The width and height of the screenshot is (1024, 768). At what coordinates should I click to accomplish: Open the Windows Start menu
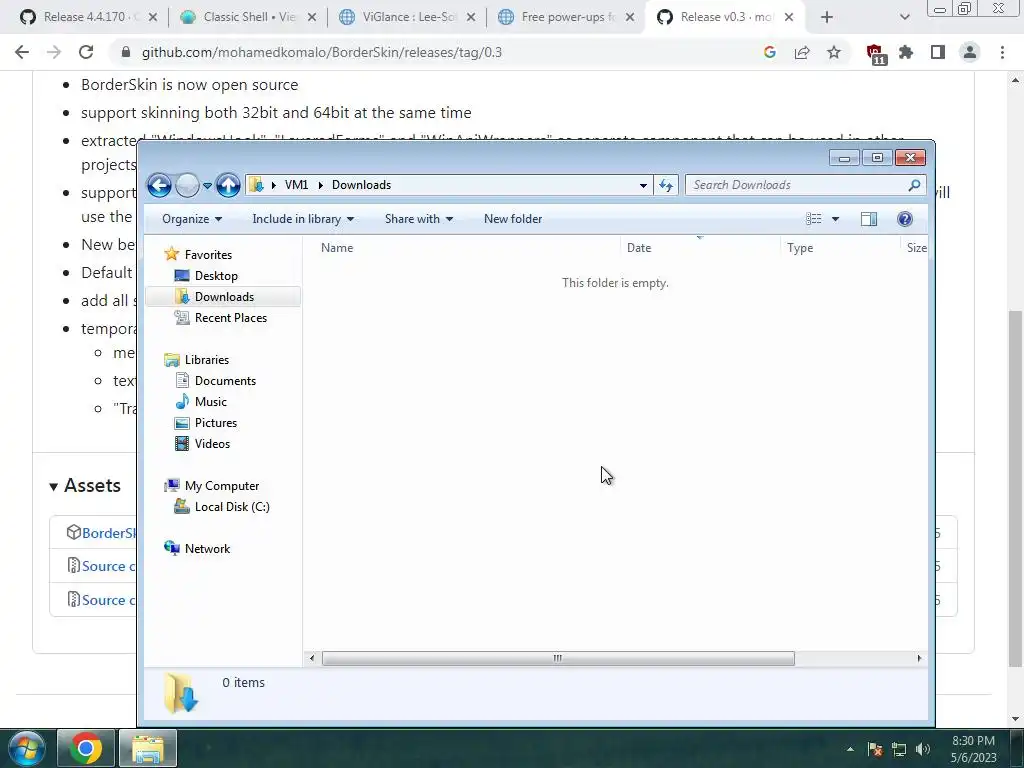click(26, 748)
